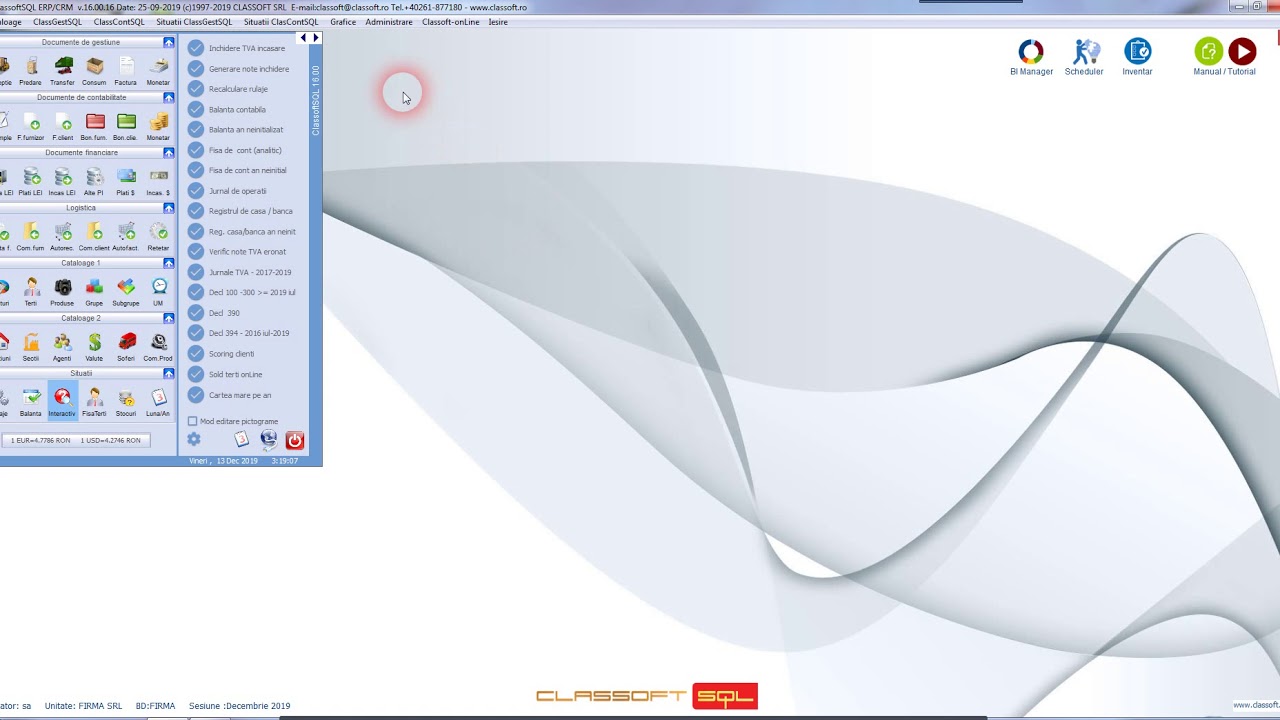Click the right arrow above shortcuts list
Screen dimensions: 1280x720
tap(316, 38)
